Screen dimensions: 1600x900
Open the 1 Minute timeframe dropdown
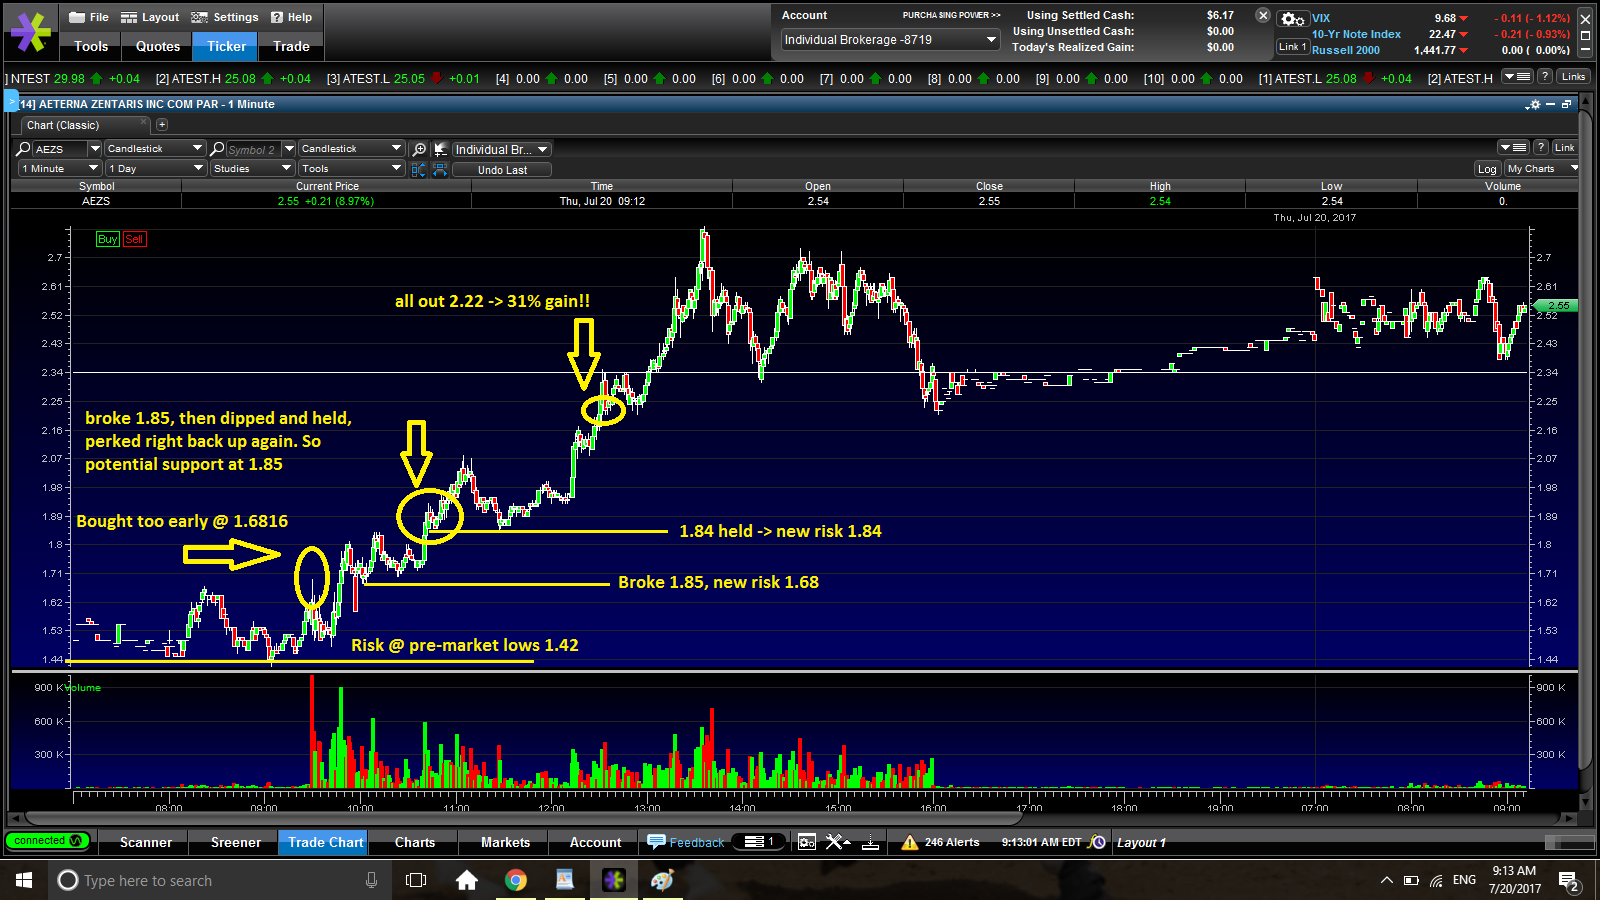(x=55, y=168)
